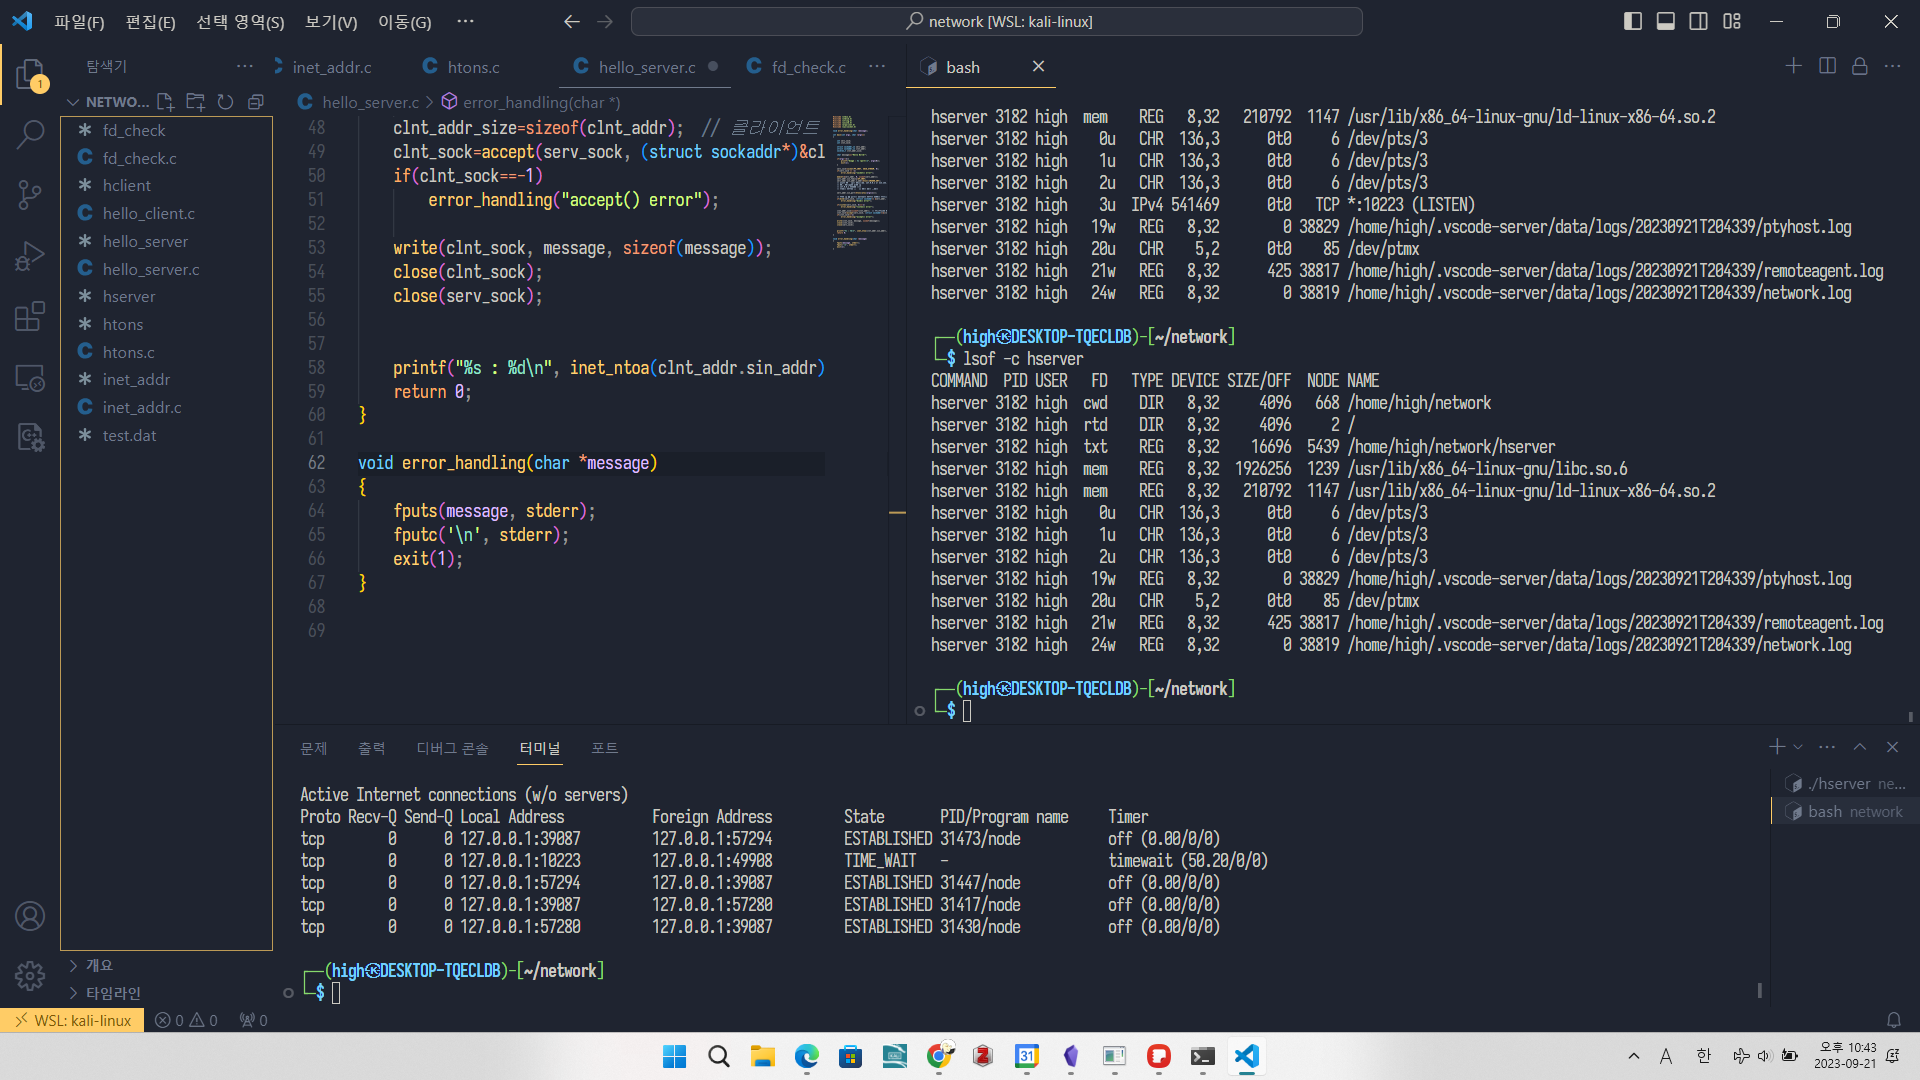Screen dimensions: 1920x1080
Task: Open Remote Explorer view
Action: [30, 378]
